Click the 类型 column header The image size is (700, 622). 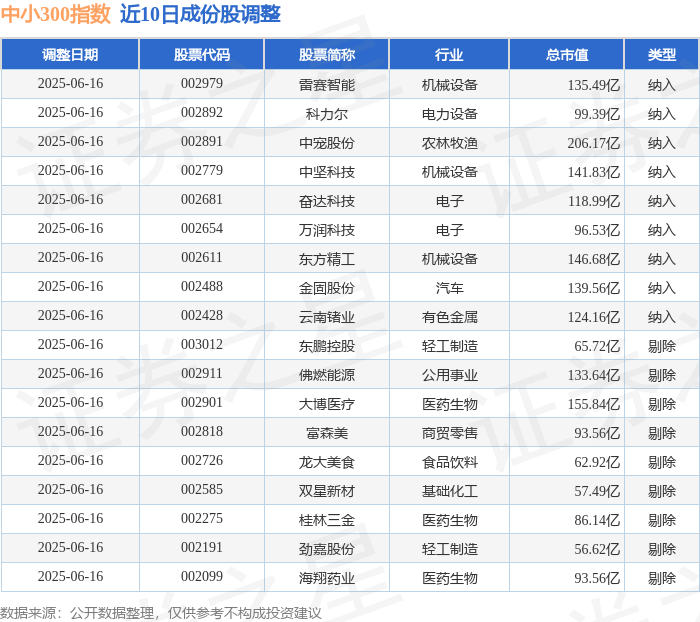[662, 55]
